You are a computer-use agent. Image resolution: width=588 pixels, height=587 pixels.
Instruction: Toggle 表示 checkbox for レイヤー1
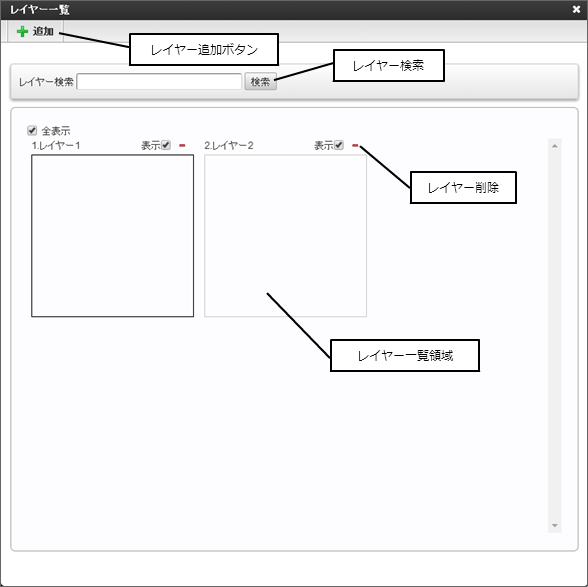point(166,145)
